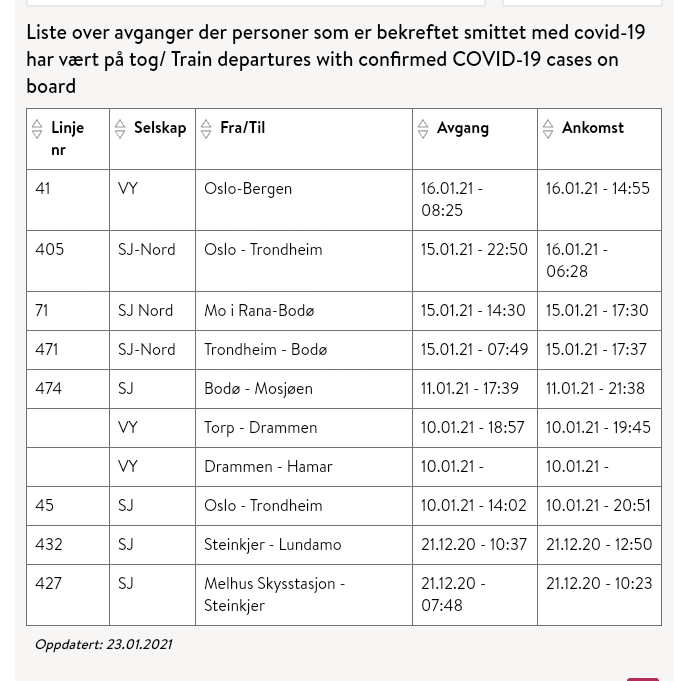Select the Melhus Skysstasjon - Steinkjer cell

tap(274, 594)
